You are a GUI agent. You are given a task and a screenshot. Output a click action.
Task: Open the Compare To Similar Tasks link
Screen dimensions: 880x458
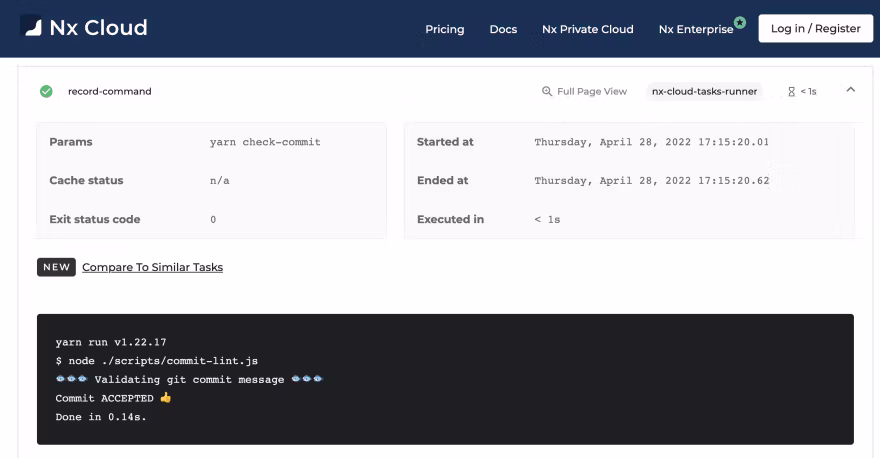(x=152, y=267)
